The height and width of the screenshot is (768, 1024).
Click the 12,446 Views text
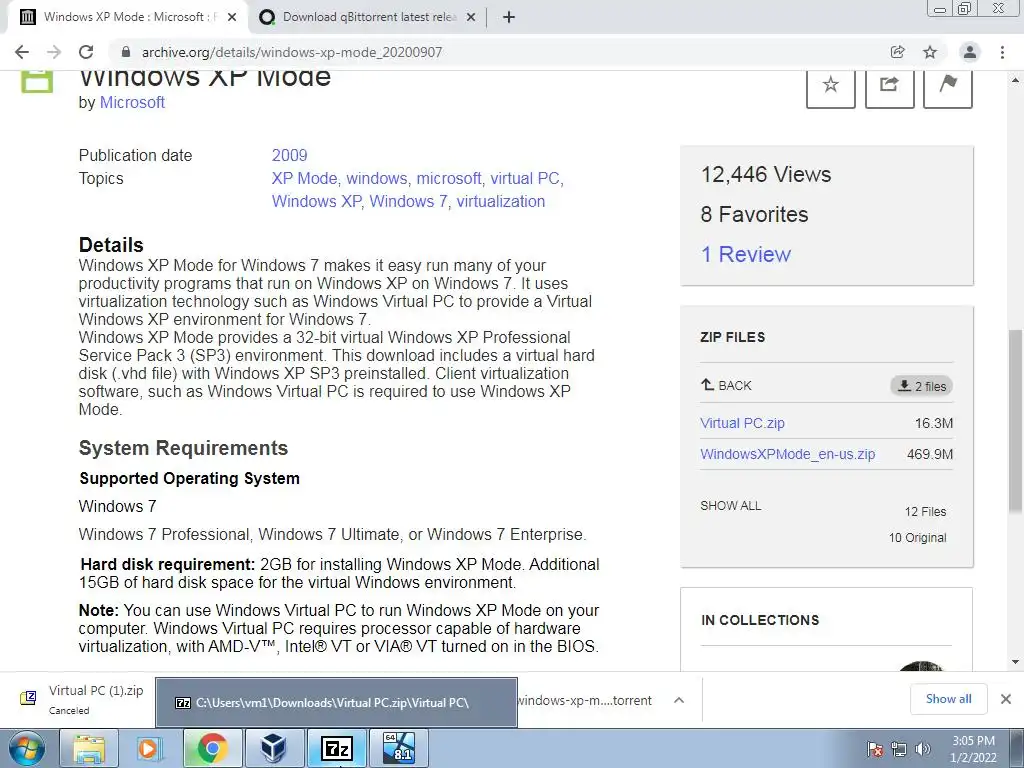[x=766, y=174]
